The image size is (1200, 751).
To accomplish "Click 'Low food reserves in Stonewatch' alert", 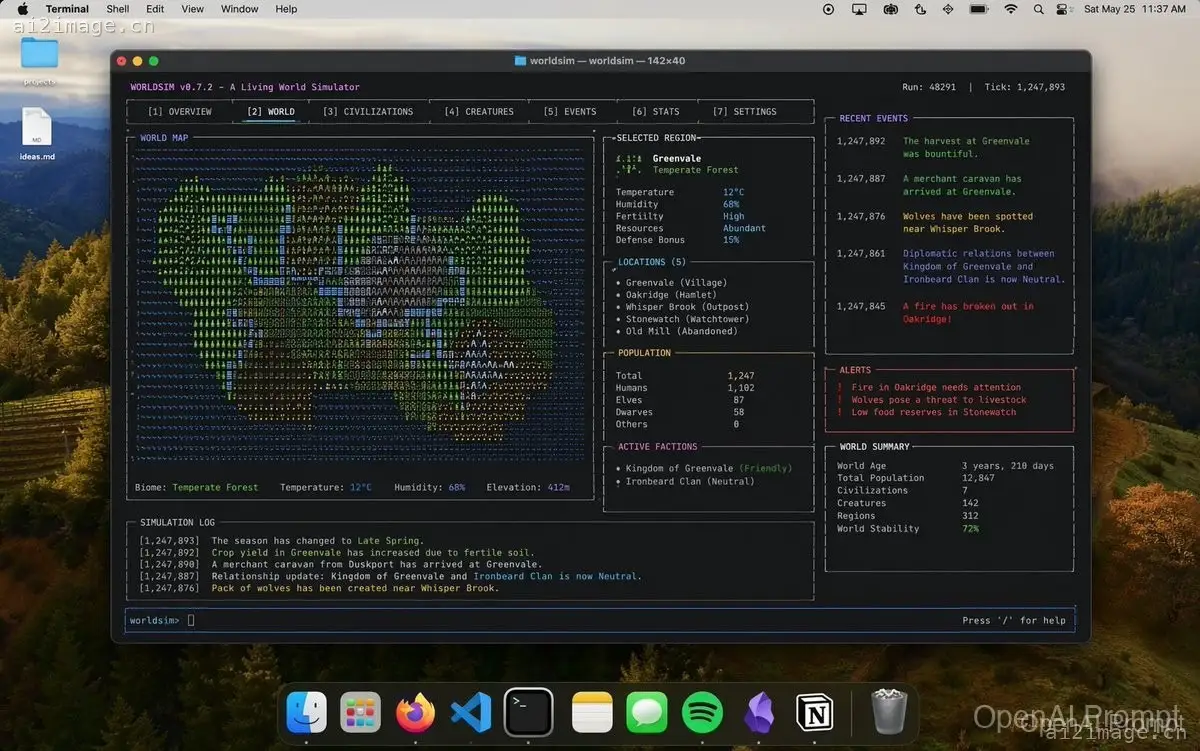I will [933, 412].
